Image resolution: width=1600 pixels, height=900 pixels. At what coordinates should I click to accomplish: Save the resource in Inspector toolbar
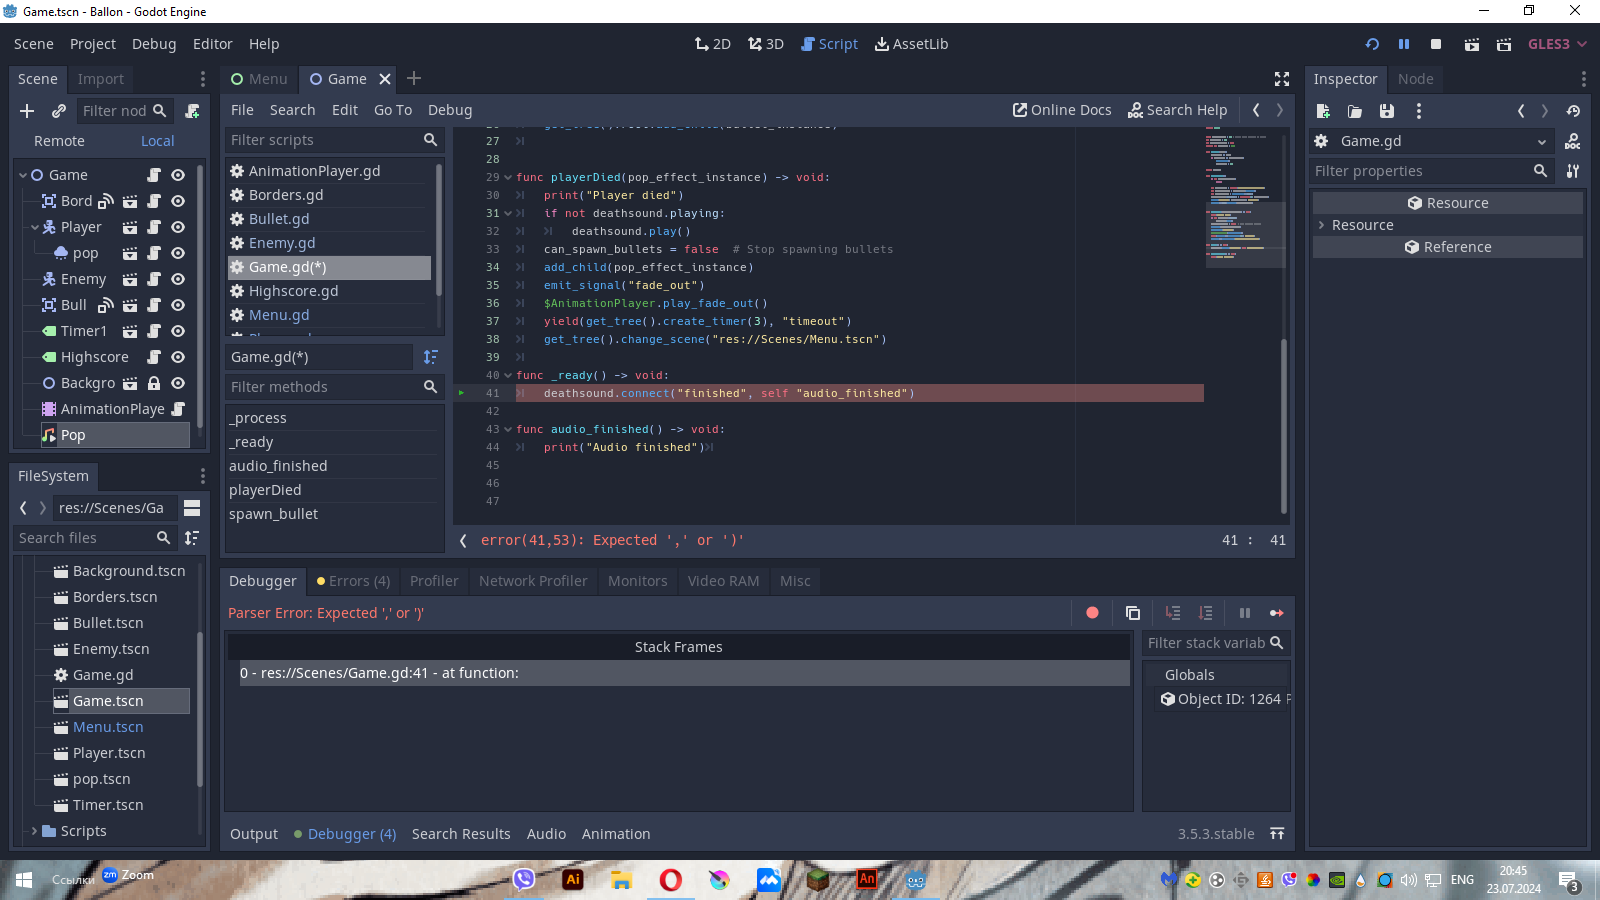tap(1387, 111)
